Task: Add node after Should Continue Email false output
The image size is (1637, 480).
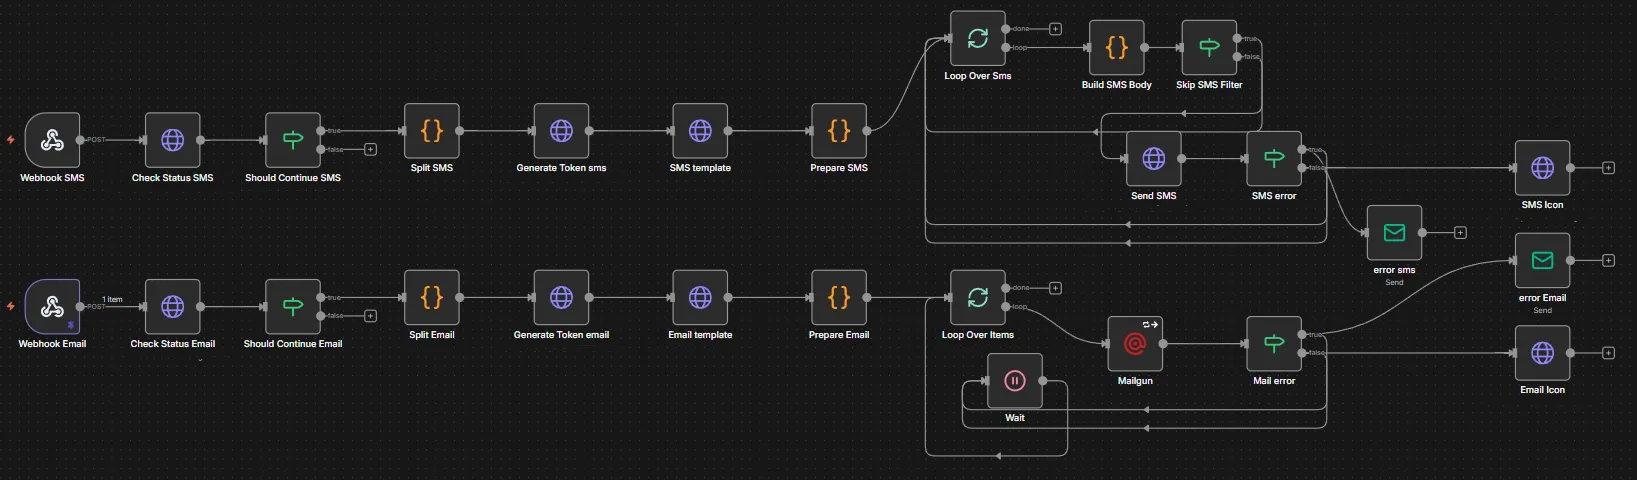Action: coord(370,316)
